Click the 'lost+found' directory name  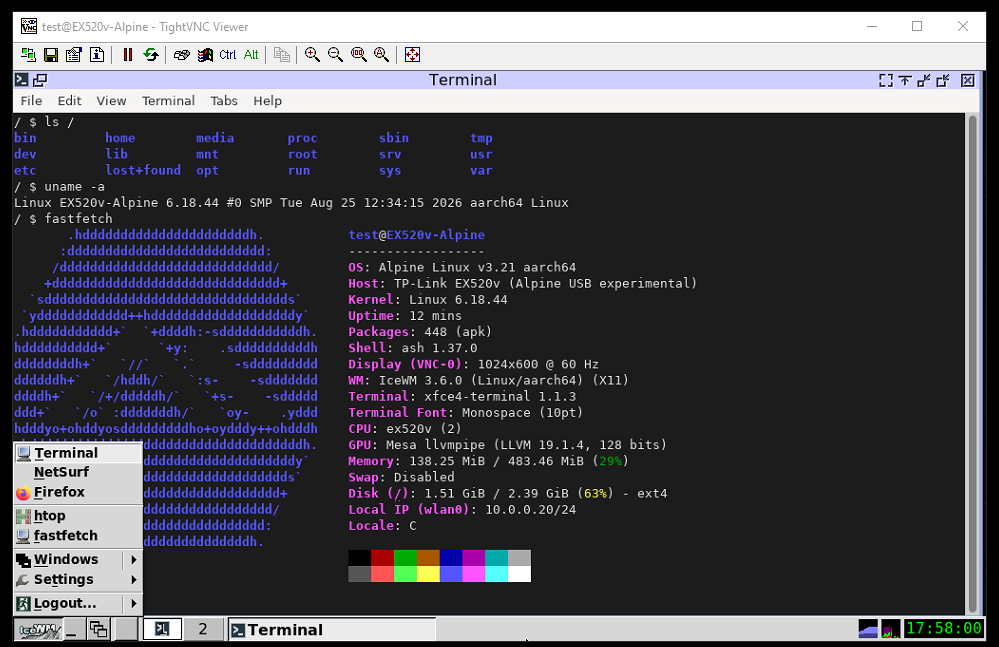[143, 170]
